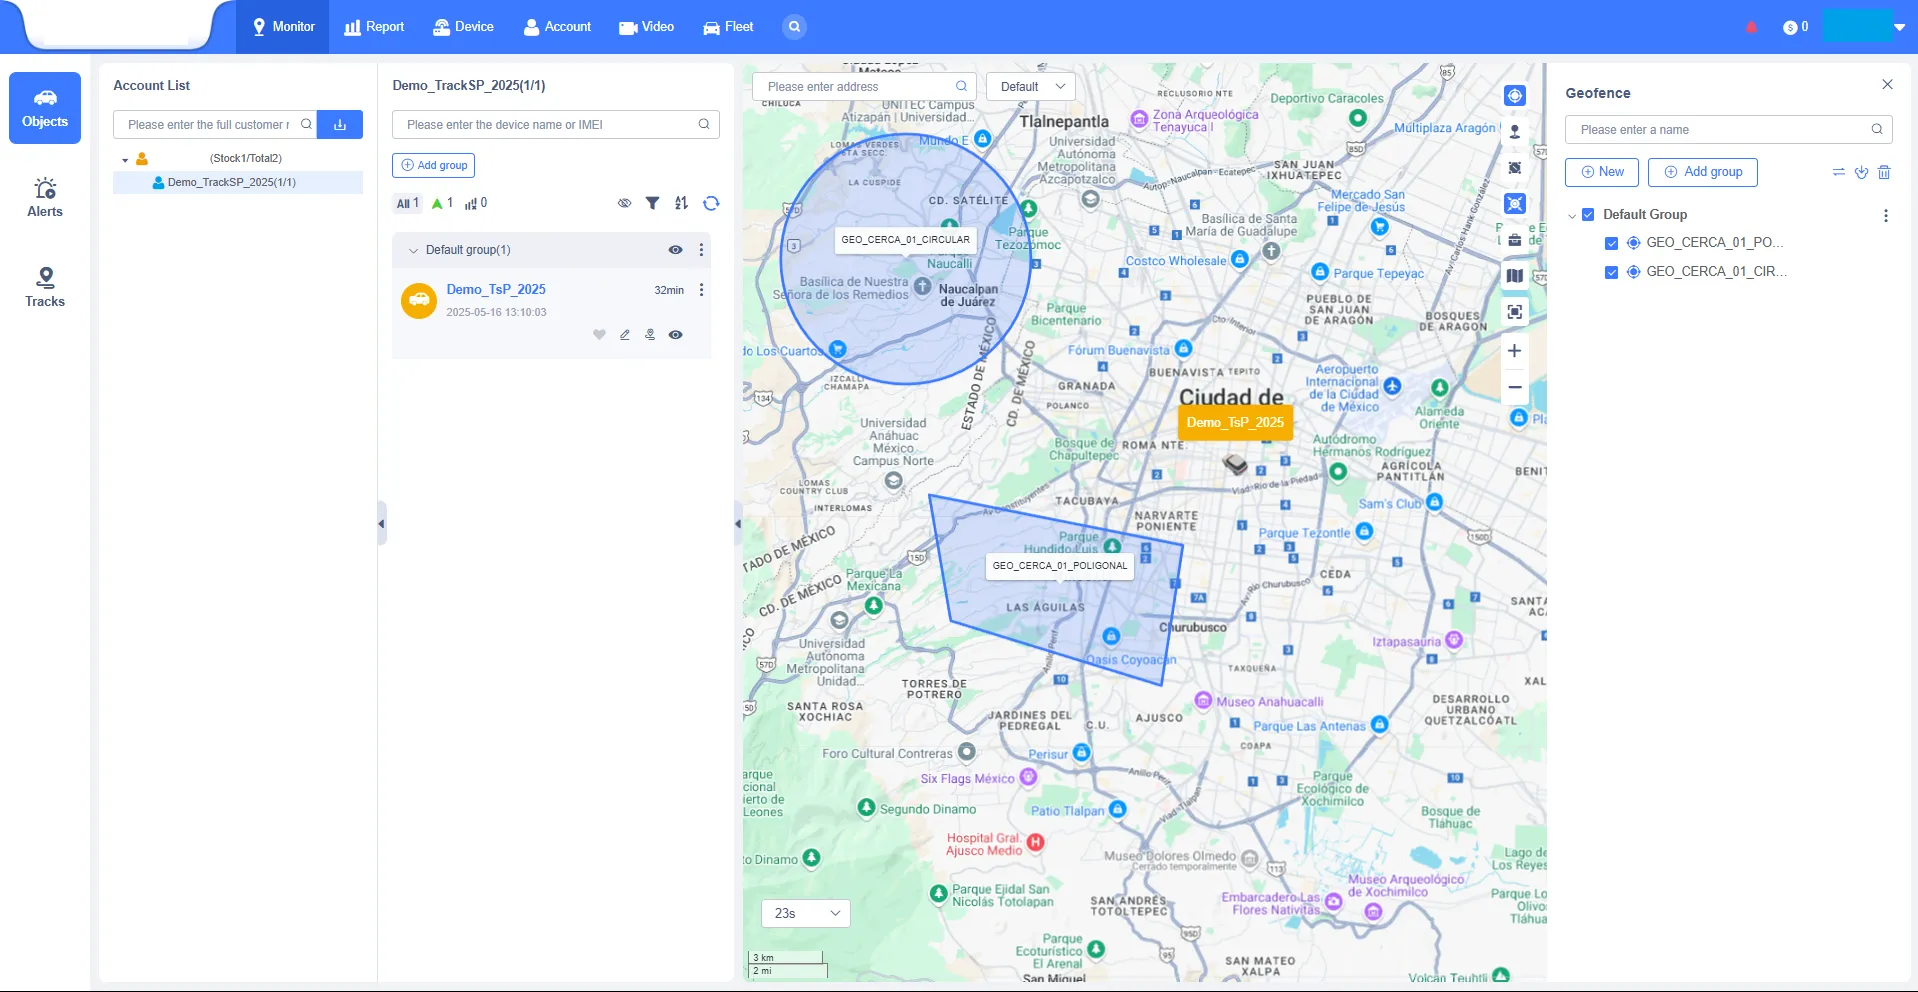Uncheck the GEO_CERCA_01_PO geofence checkbox
This screenshot has height=992, width=1918.
tap(1610, 242)
